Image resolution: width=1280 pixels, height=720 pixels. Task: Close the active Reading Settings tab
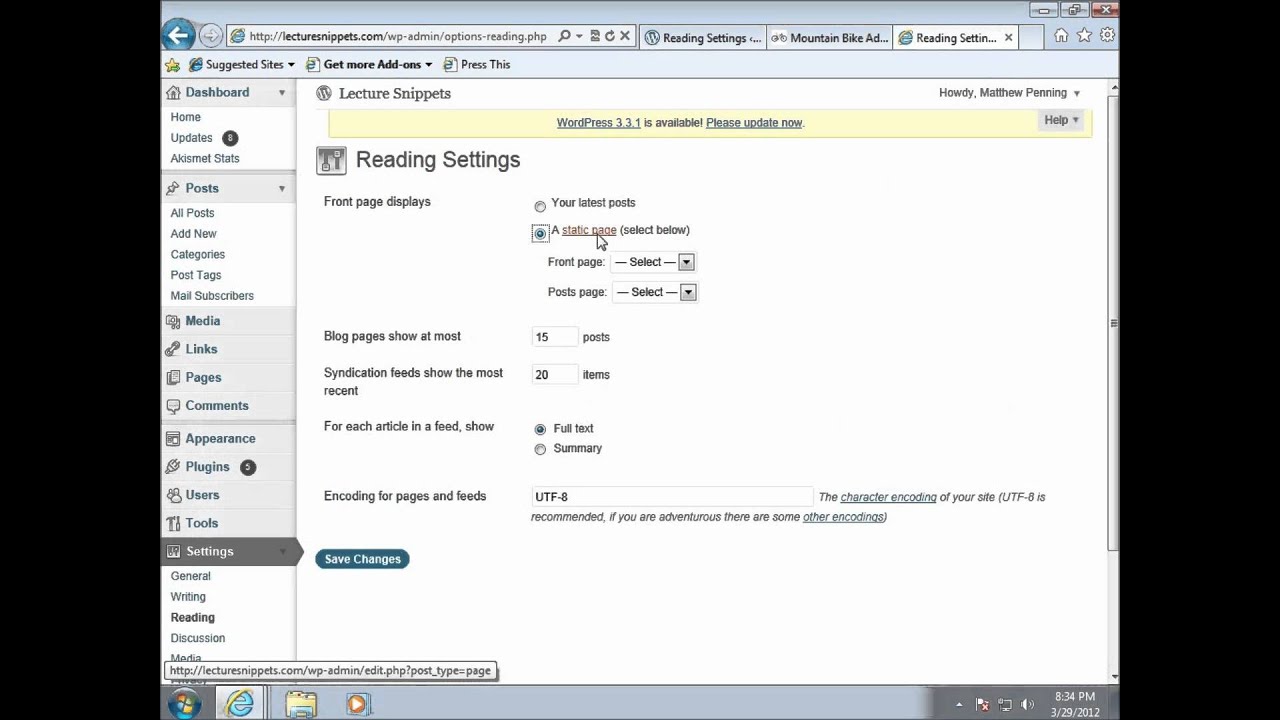click(x=1008, y=38)
